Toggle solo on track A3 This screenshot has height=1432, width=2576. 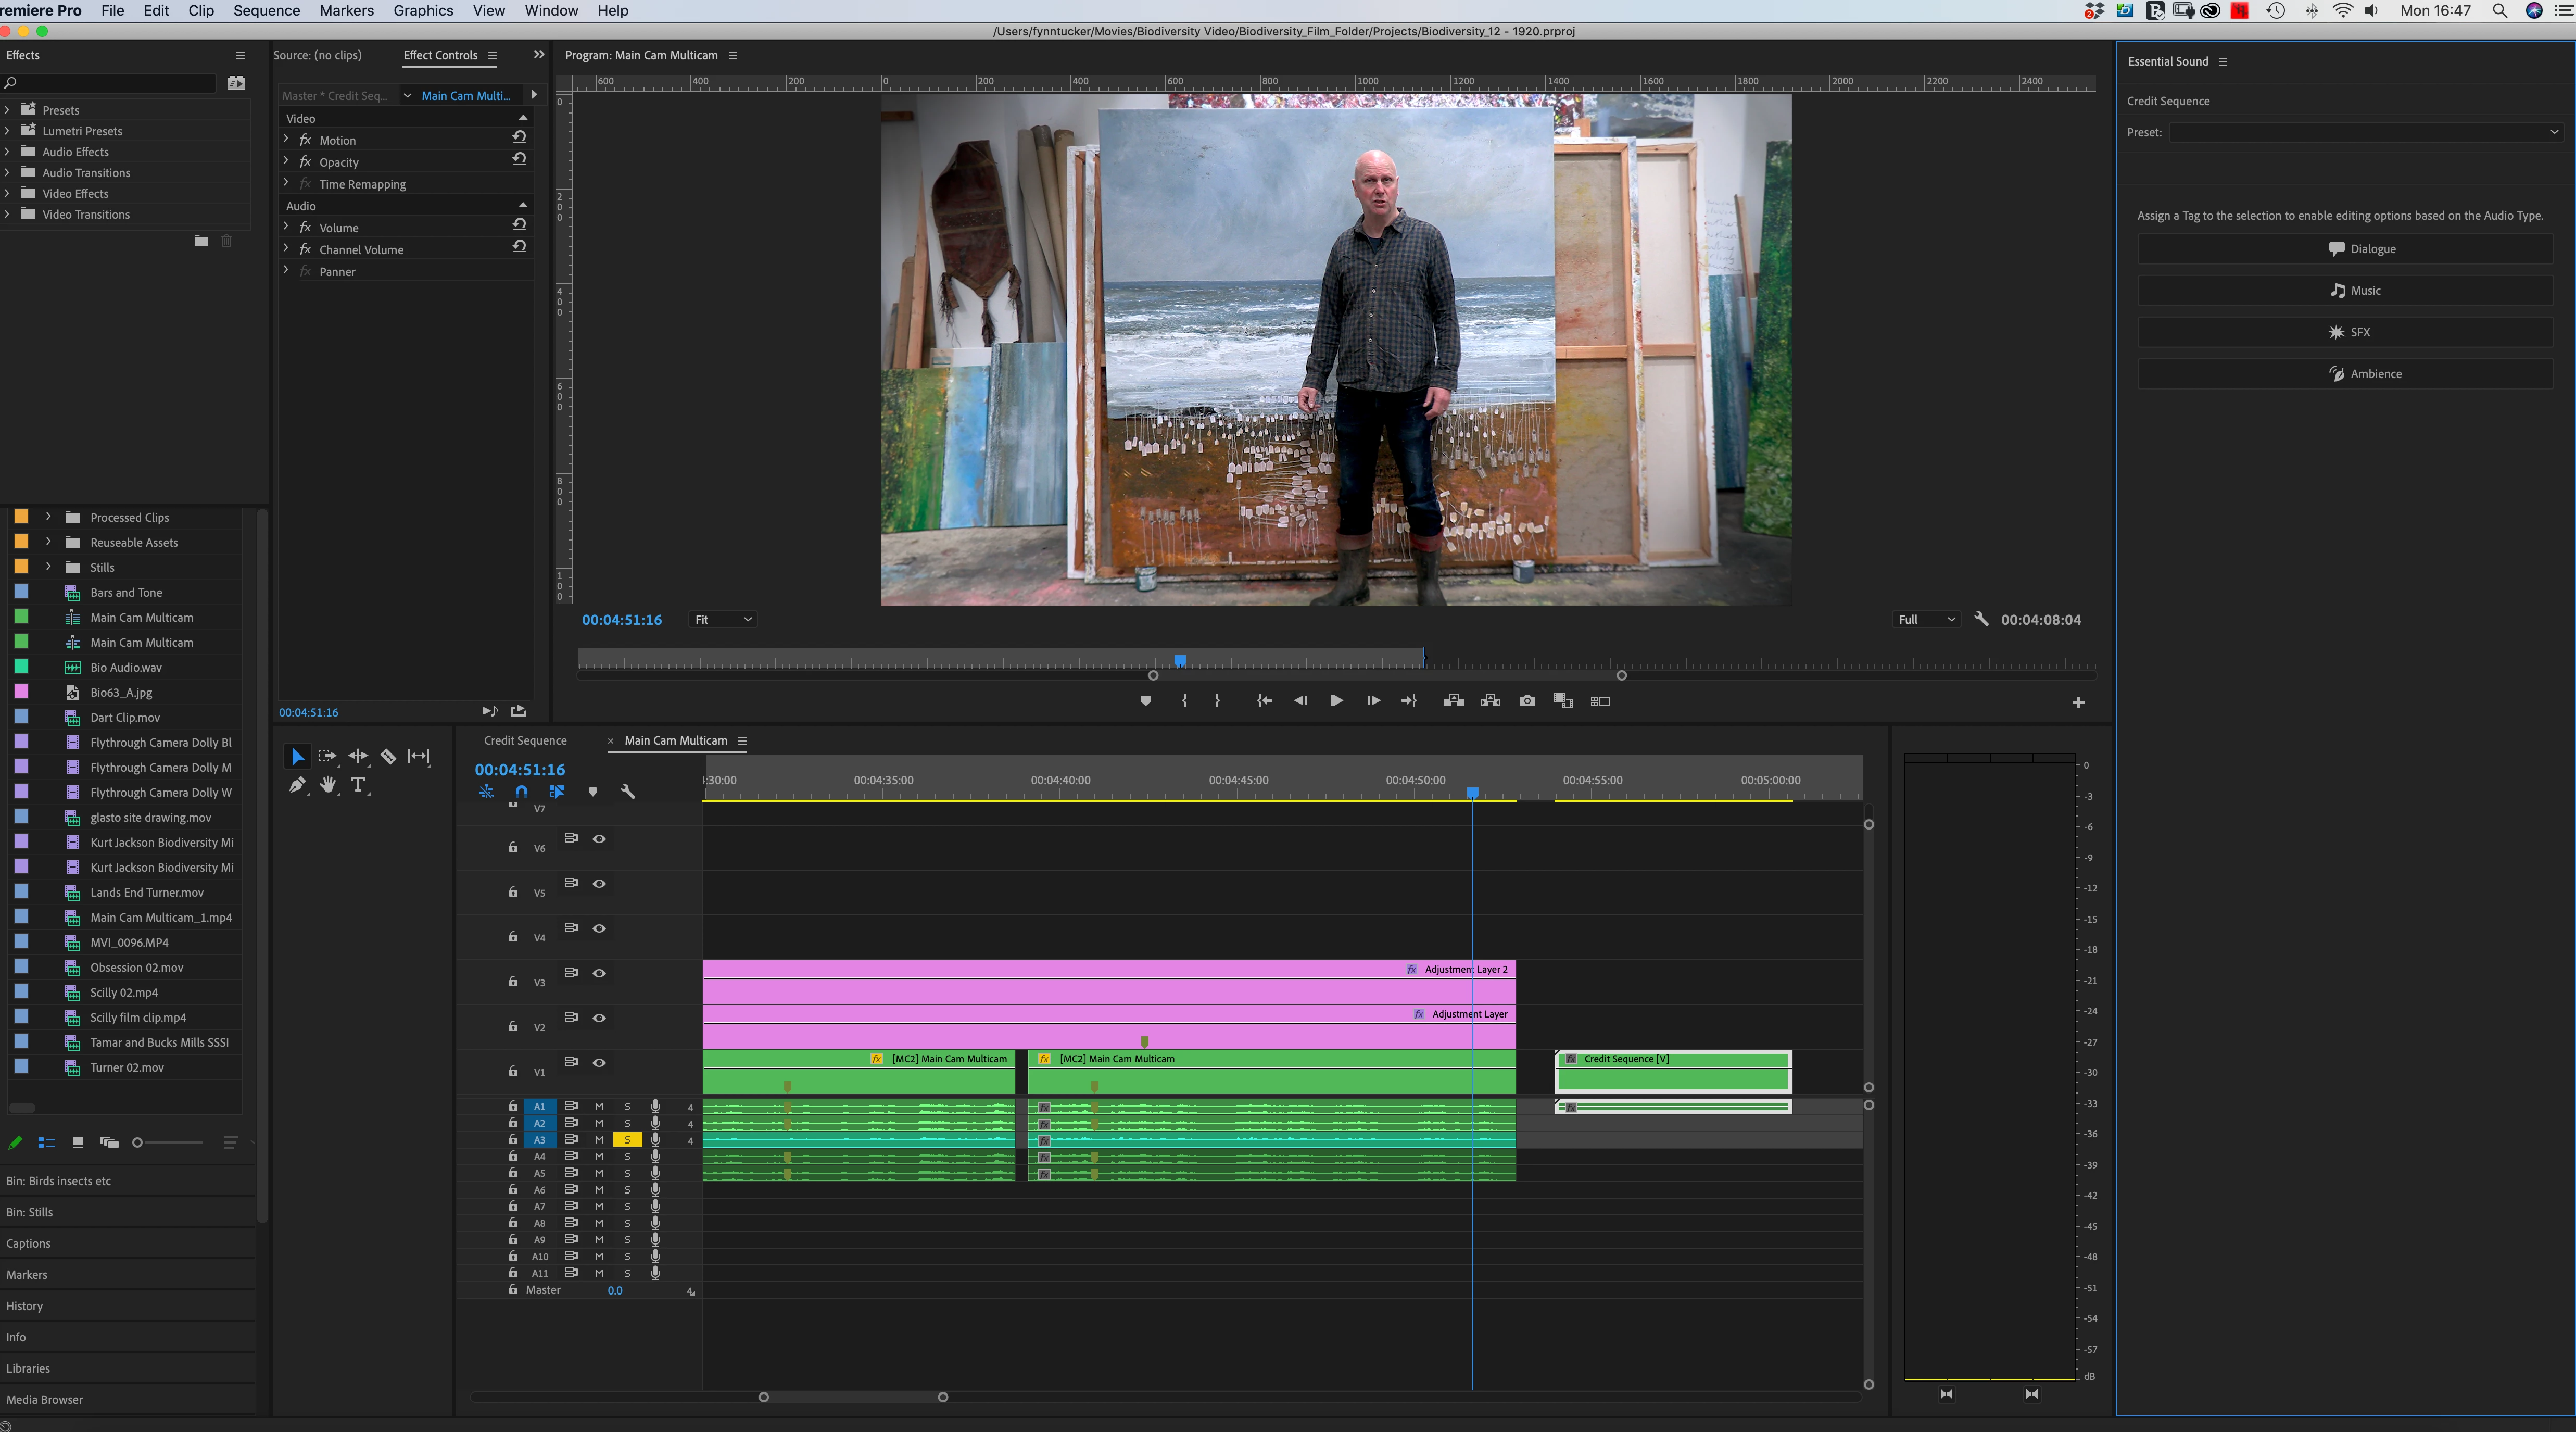click(627, 1140)
